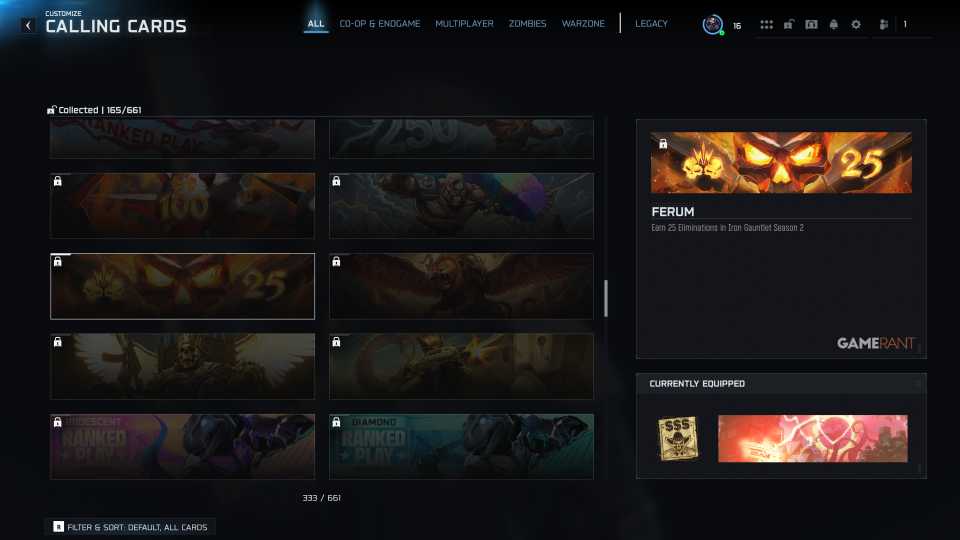
Task: Select the Diamond Ranked Play calling card
Action: (x=461, y=446)
